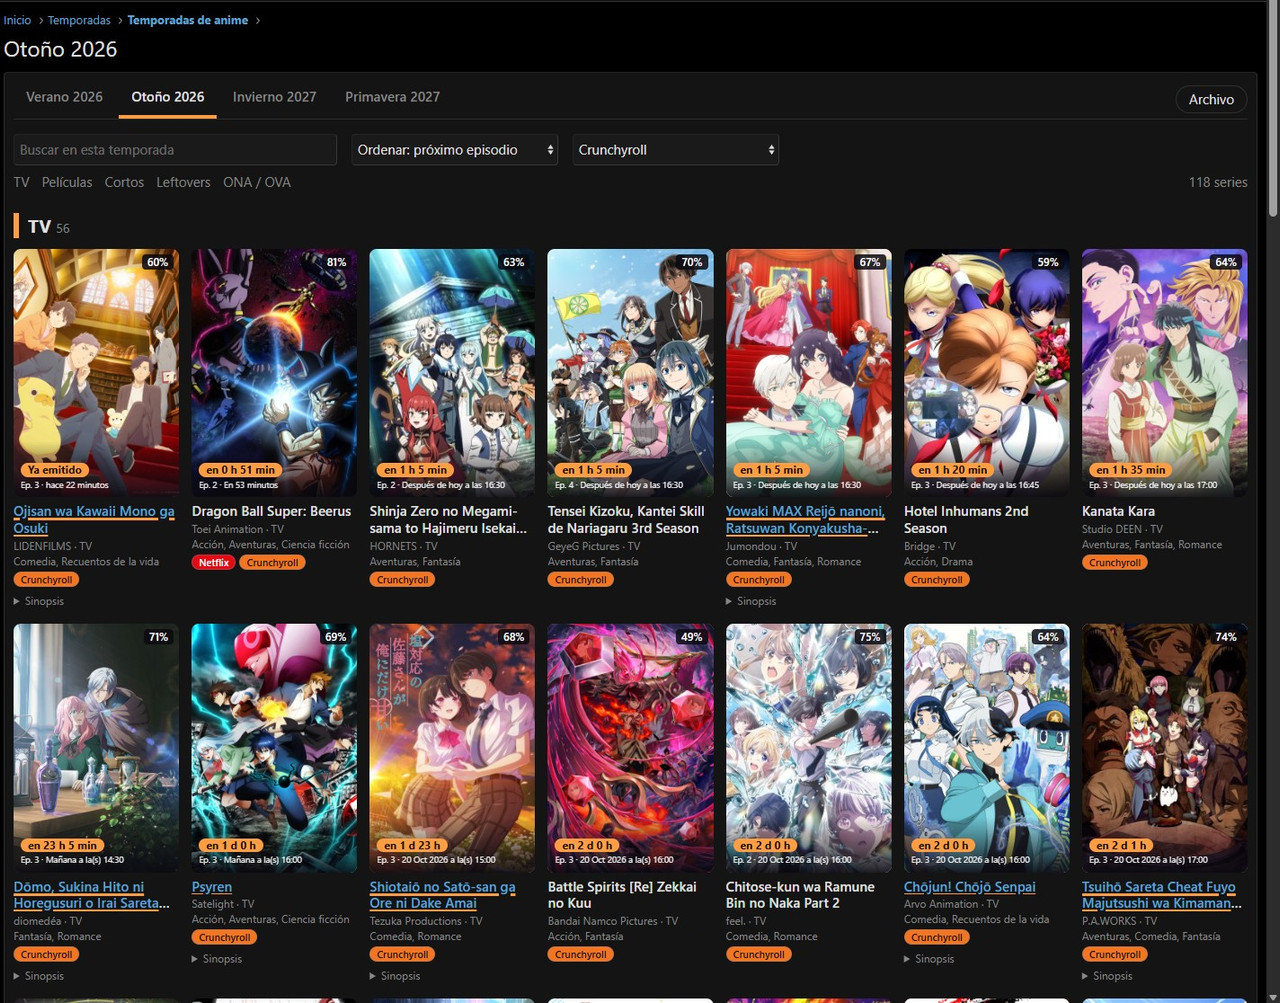This screenshot has width=1280, height=1003.
Task: Open the Temporadas breadcrumb link
Action: [79, 20]
